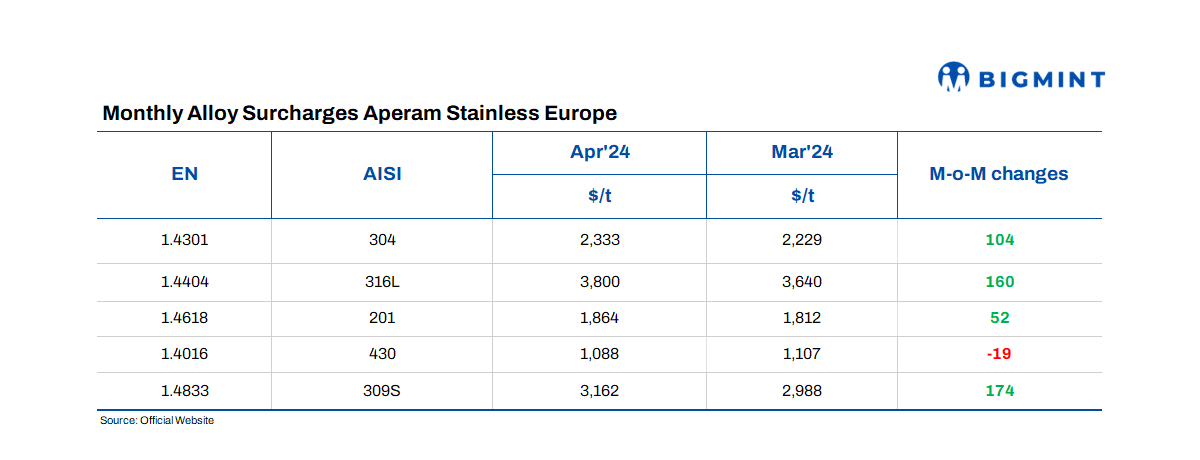Select the green 174 change value
This screenshot has width=1200, height=460.
click(999, 391)
